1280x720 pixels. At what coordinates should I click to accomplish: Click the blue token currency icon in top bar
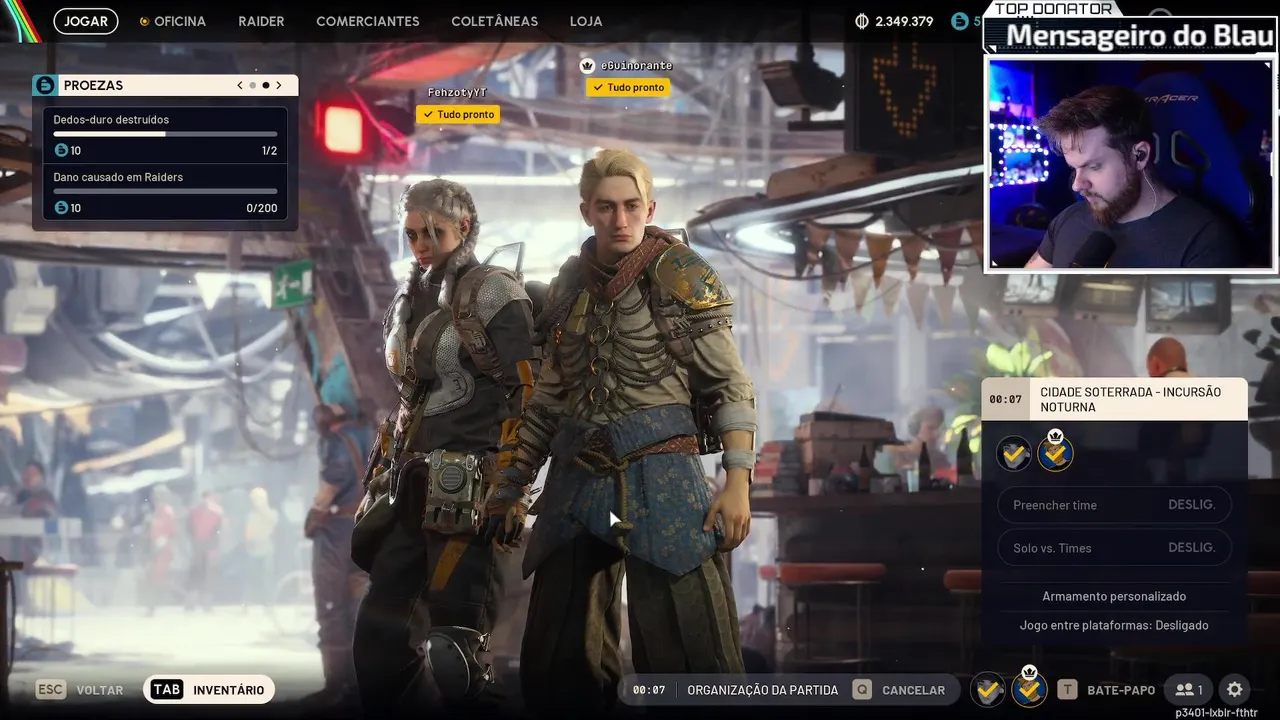click(x=960, y=21)
